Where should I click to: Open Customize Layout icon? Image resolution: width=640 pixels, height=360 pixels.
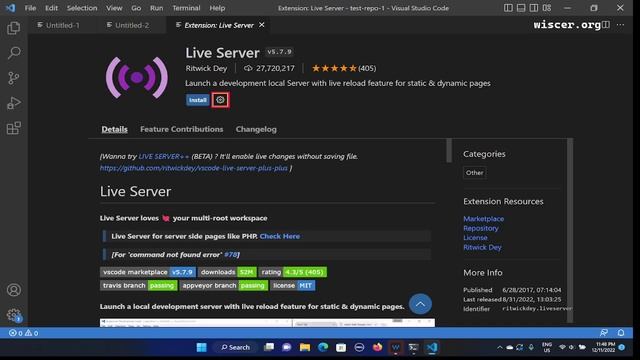(x=547, y=8)
